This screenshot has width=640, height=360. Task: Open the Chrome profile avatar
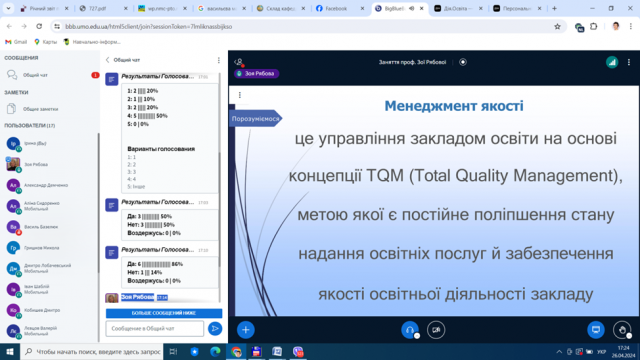[x=616, y=27]
